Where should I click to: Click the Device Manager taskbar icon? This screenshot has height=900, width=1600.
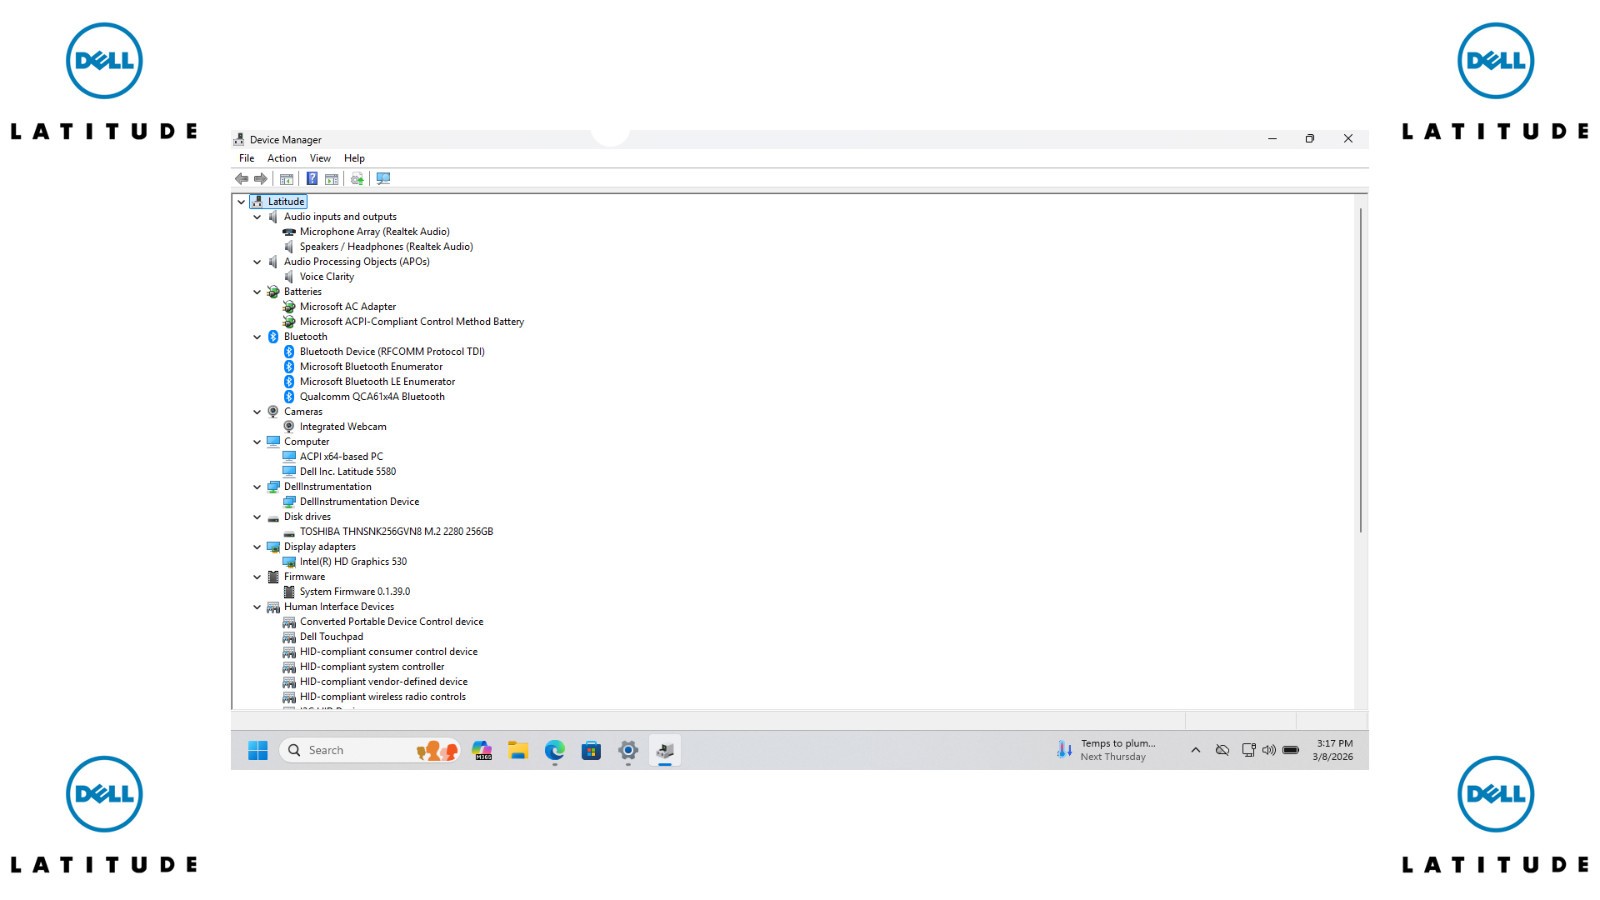[665, 751]
